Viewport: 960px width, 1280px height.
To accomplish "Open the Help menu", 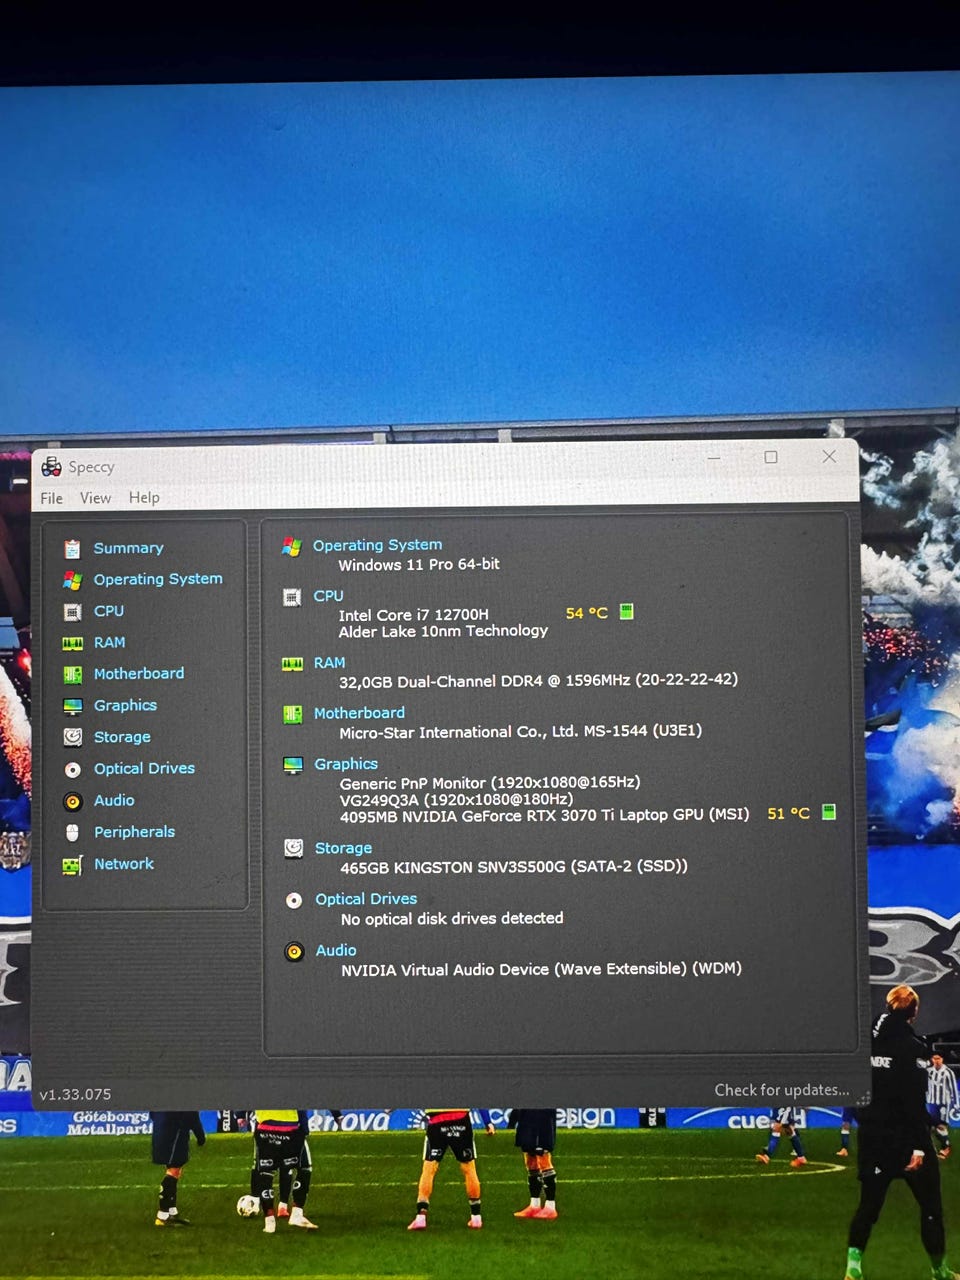I will click(144, 497).
